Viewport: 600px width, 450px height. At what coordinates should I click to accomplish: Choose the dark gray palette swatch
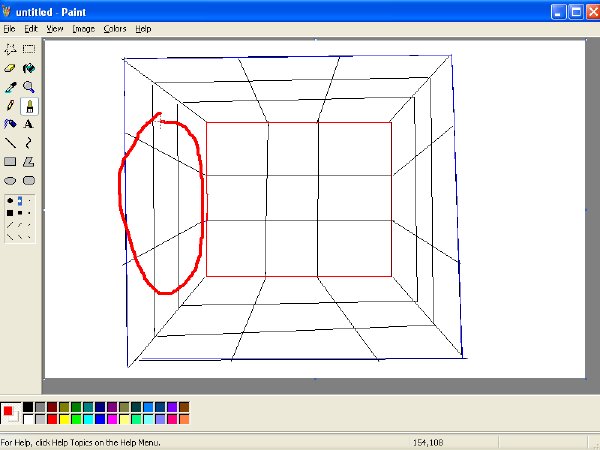tap(40, 407)
